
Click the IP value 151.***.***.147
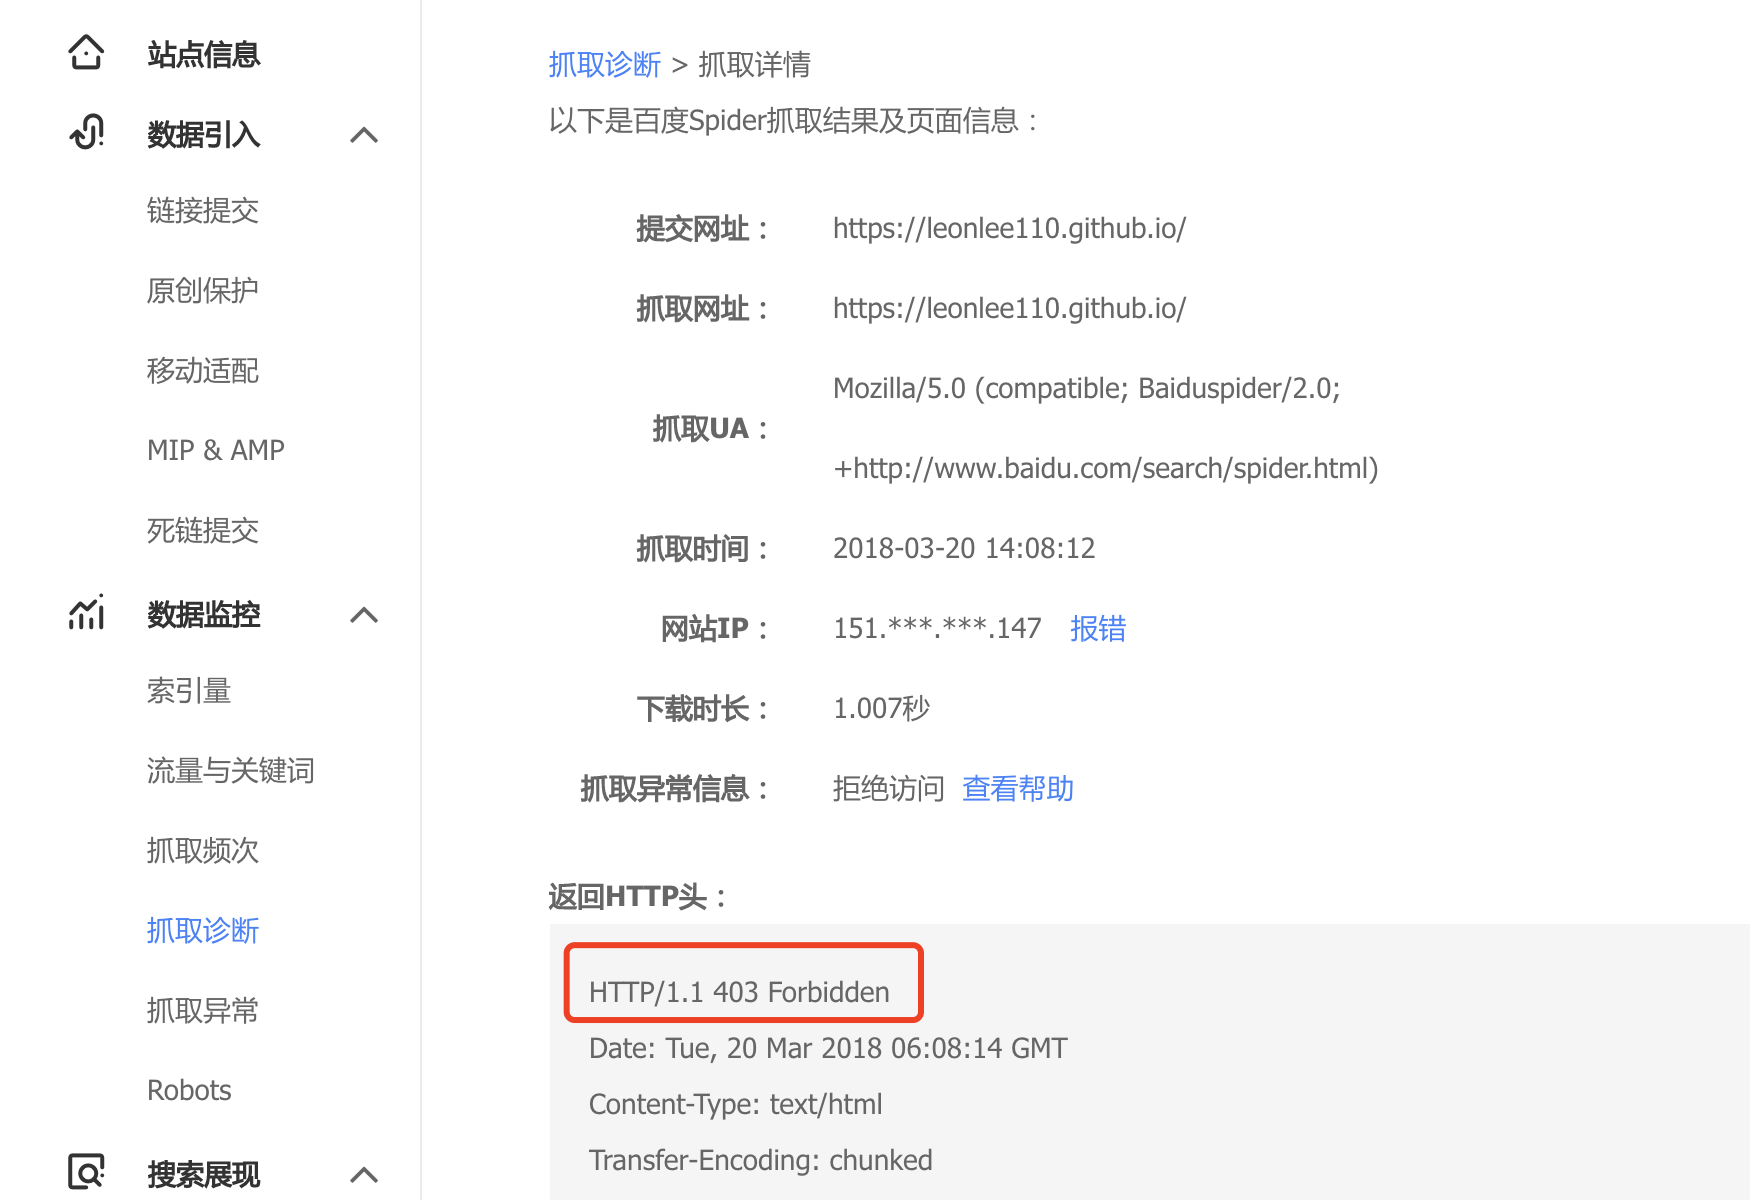coord(937,628)
